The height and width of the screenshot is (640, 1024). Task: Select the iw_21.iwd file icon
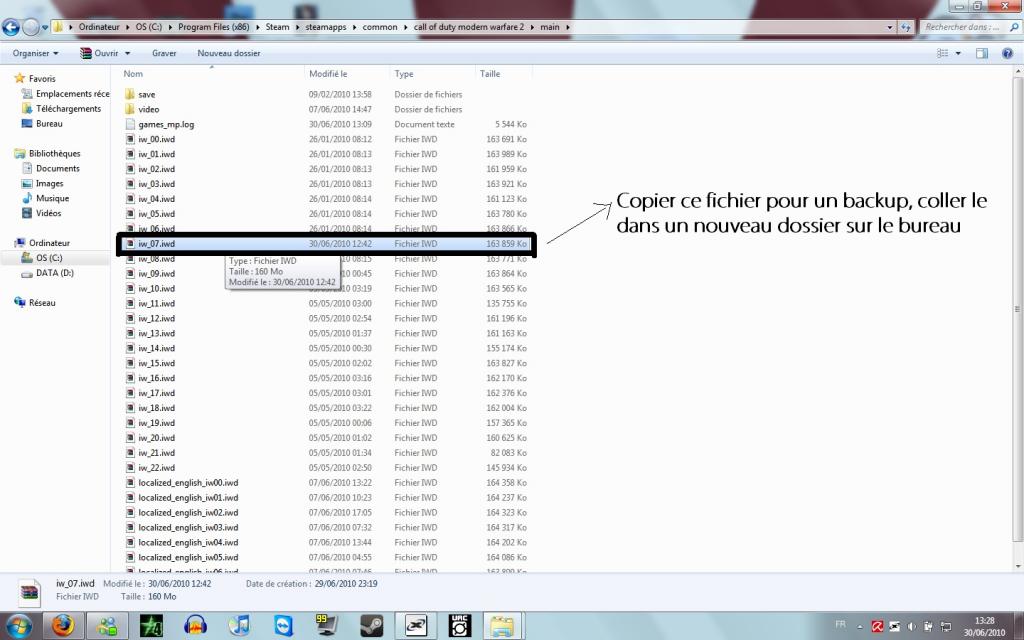tap(130, 453)
